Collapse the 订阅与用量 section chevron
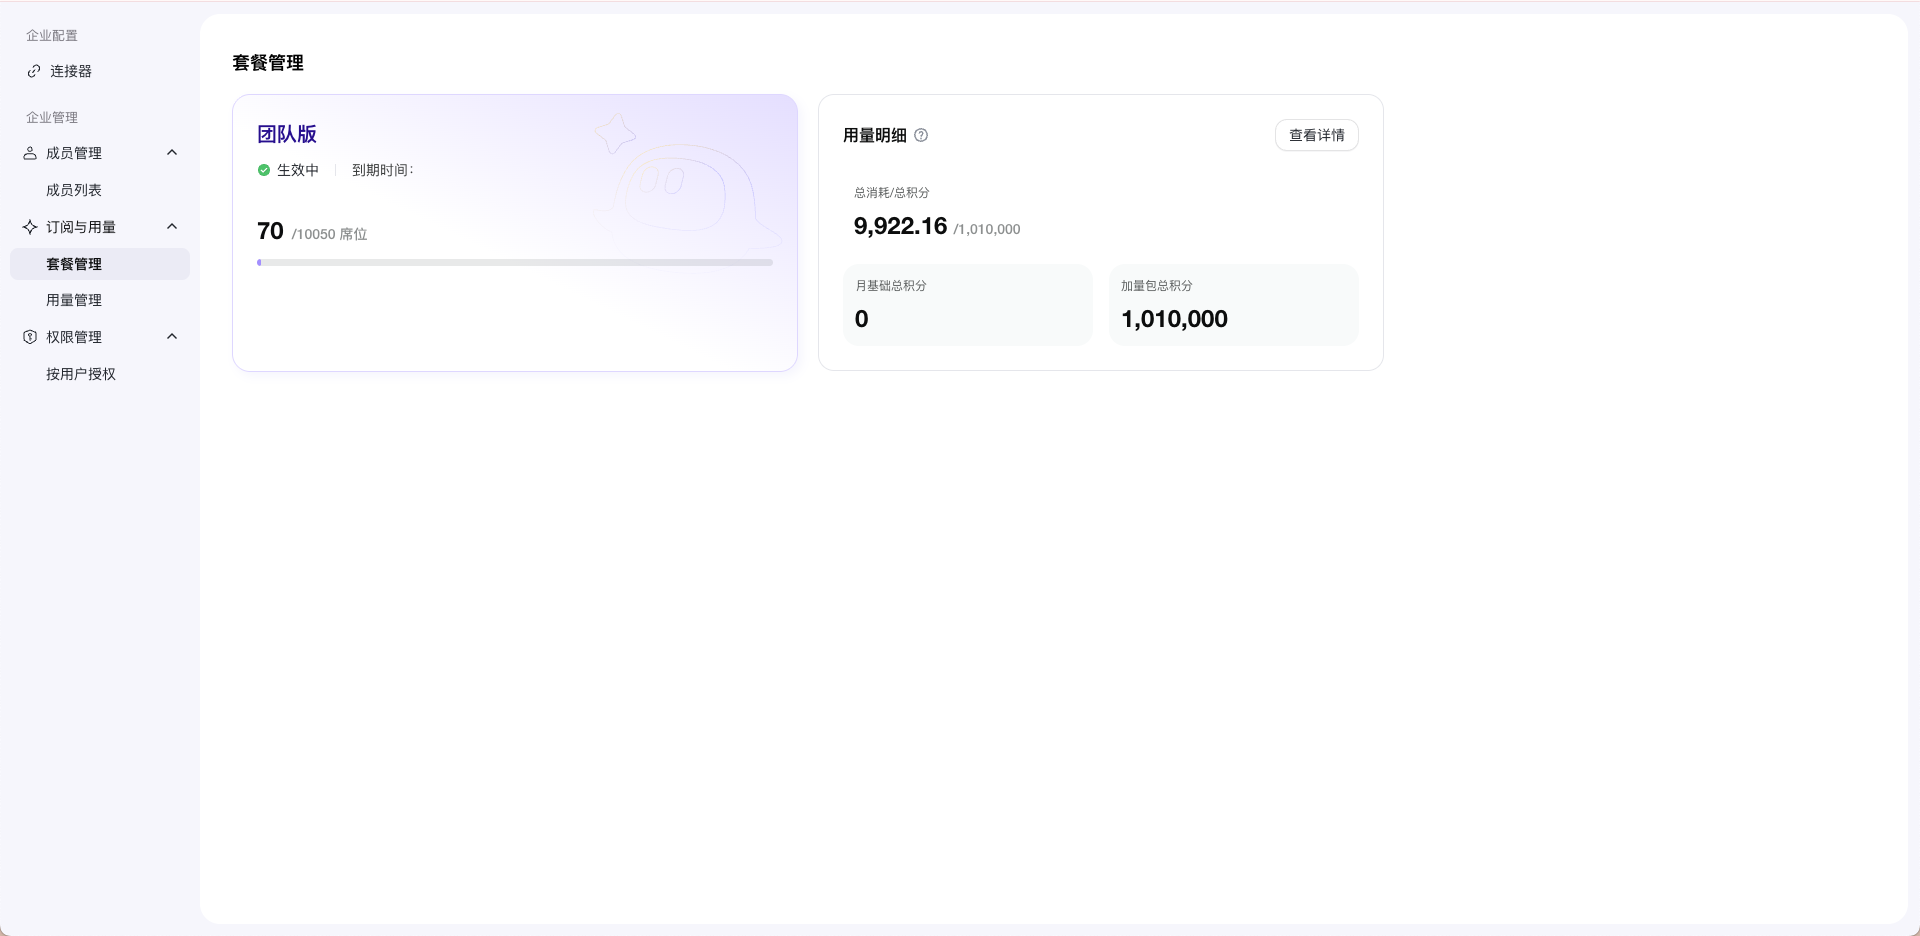This screenshot has height=936, width=1920. click(x=172, y=227)
